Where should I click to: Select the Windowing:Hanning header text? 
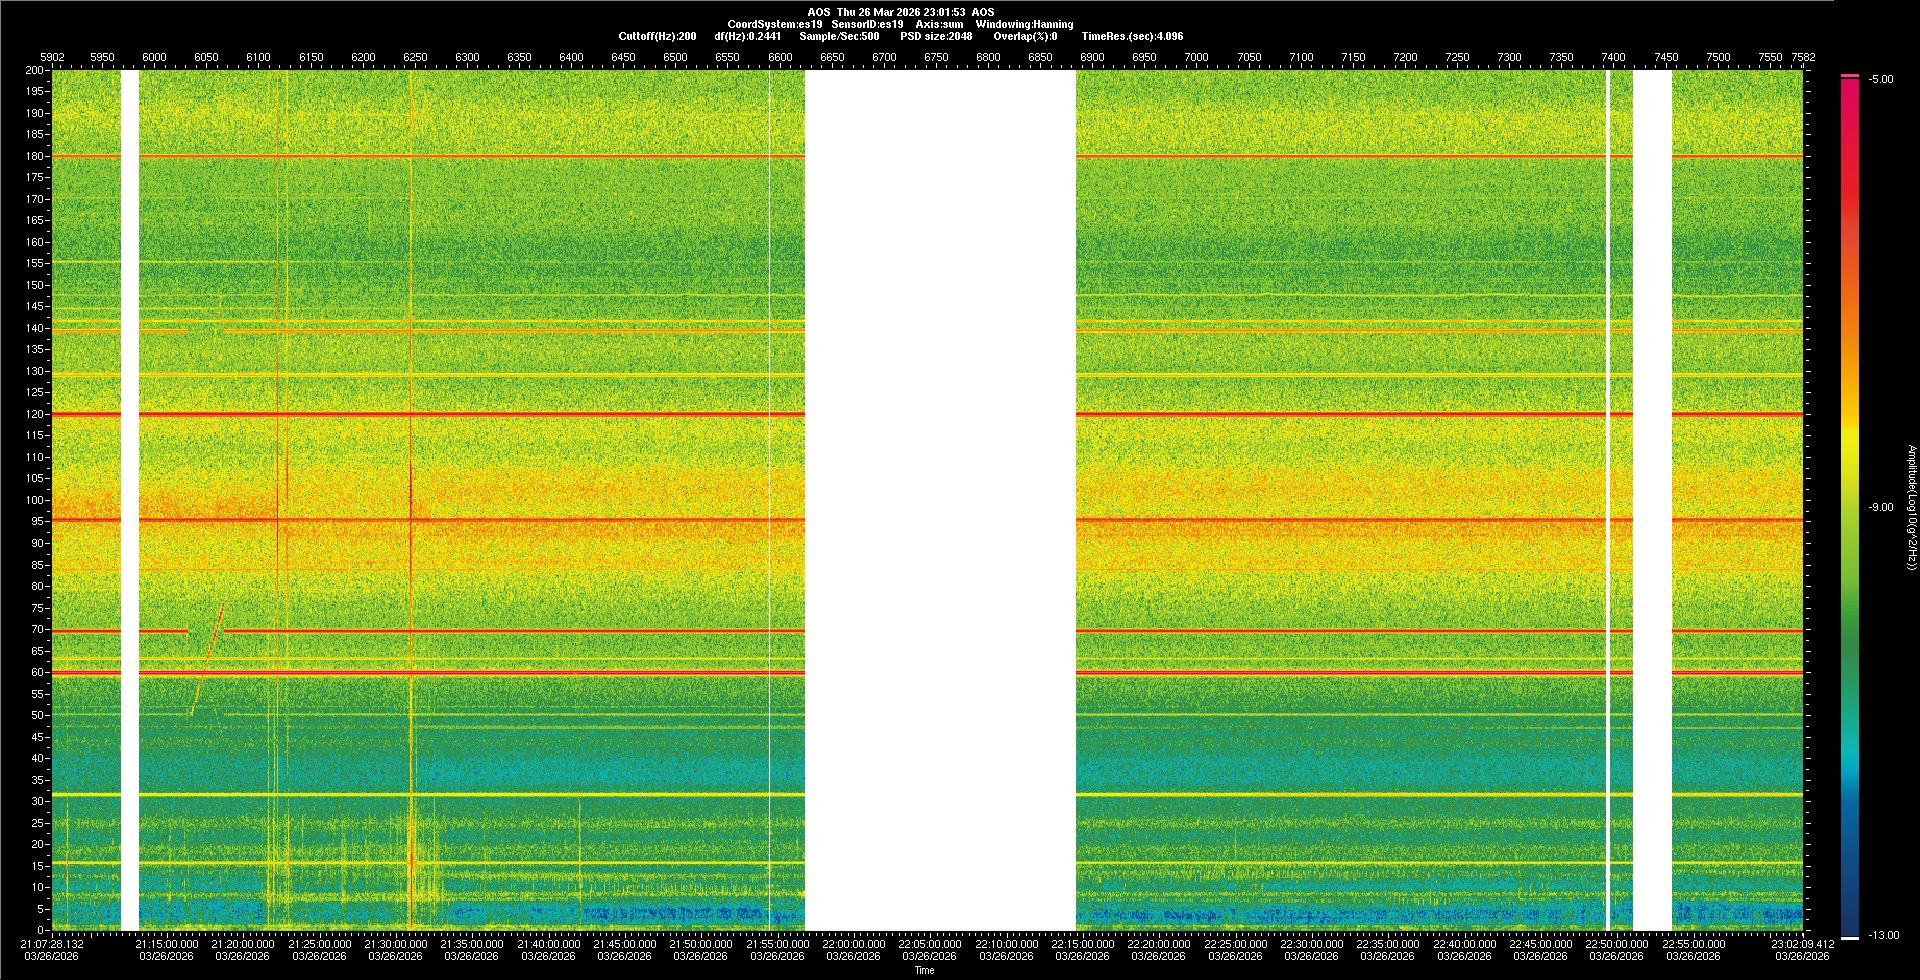[x=1024, y=24]
